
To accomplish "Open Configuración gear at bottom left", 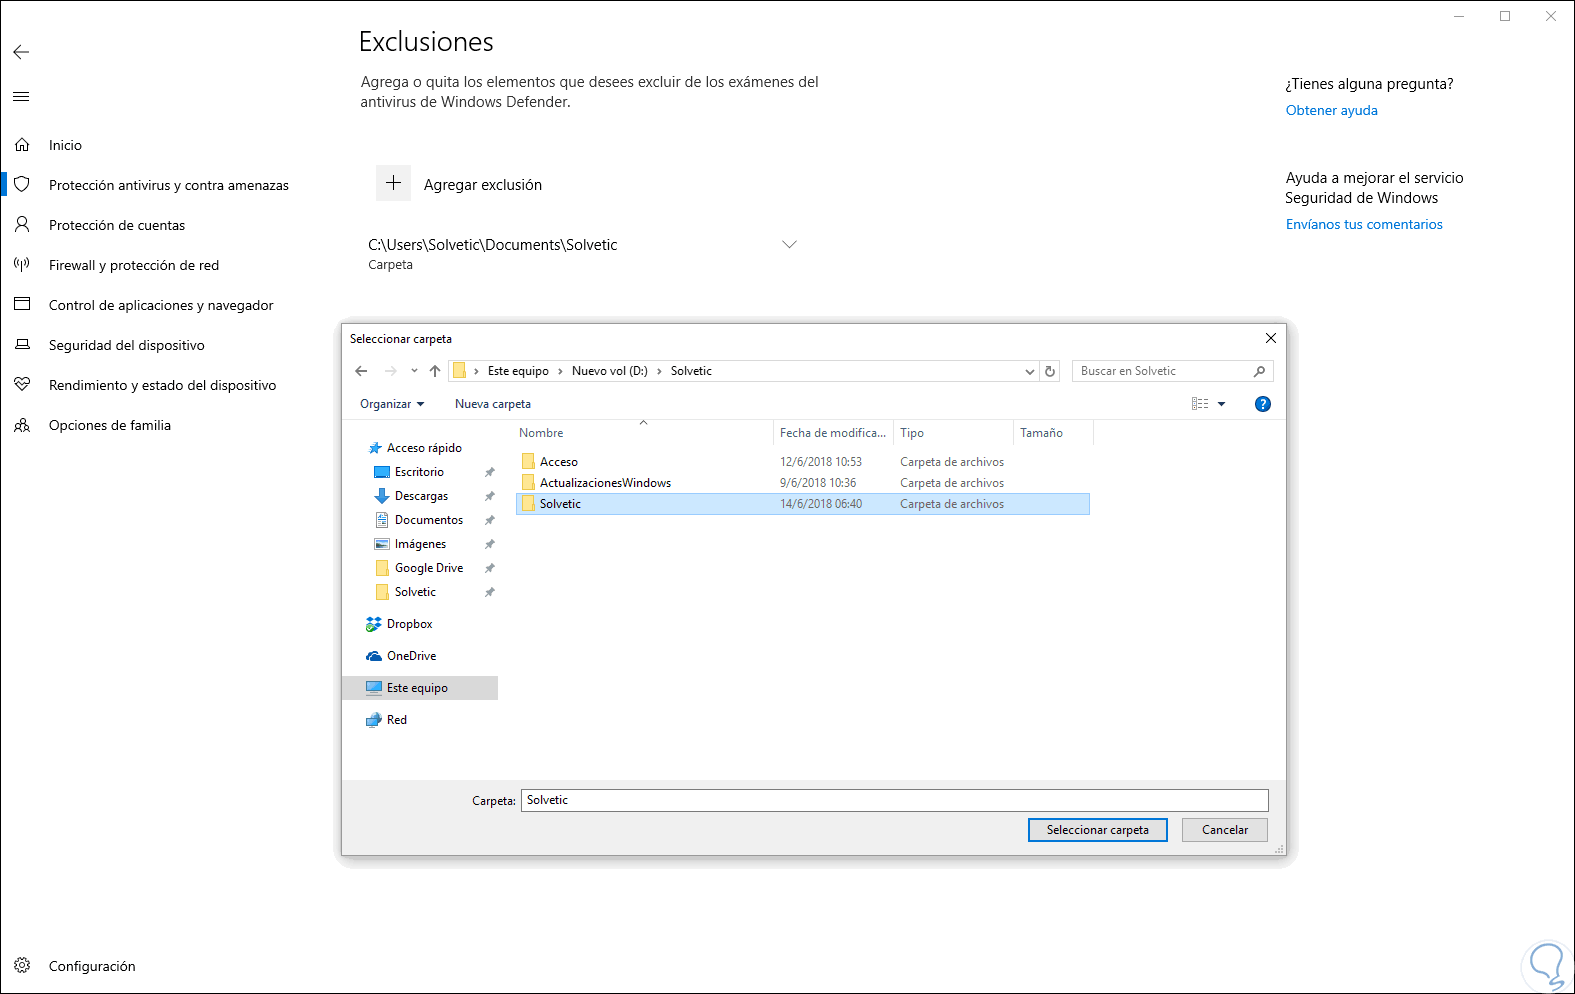I will (22, 966).
